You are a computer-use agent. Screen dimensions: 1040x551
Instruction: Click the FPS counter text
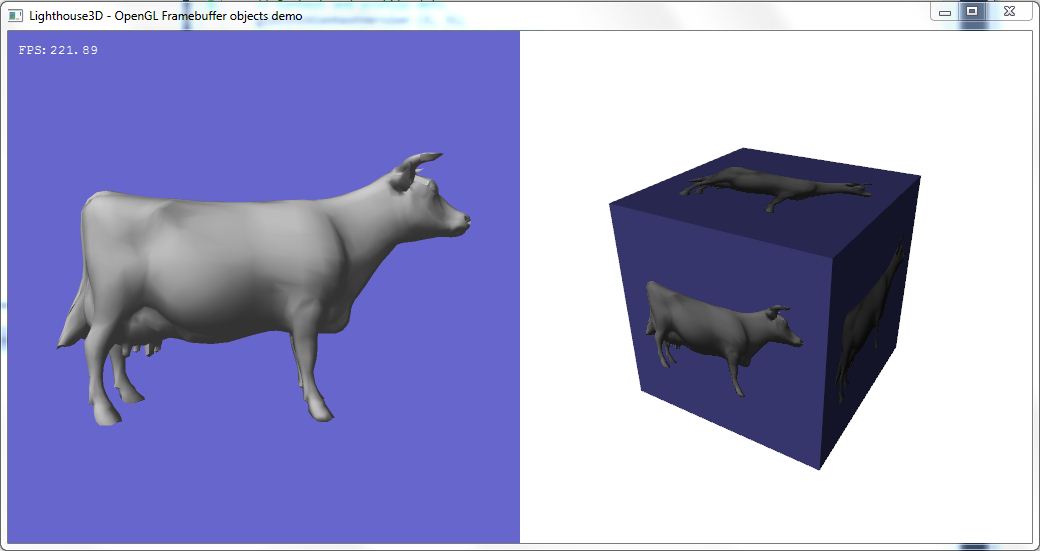tap(58, 50)
